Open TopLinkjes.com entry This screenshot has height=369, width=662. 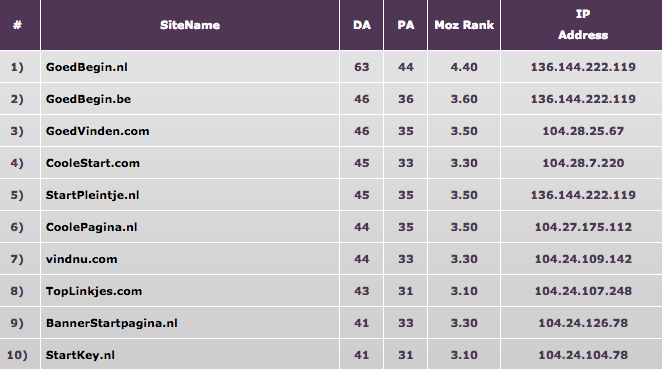tap(94, 291)
